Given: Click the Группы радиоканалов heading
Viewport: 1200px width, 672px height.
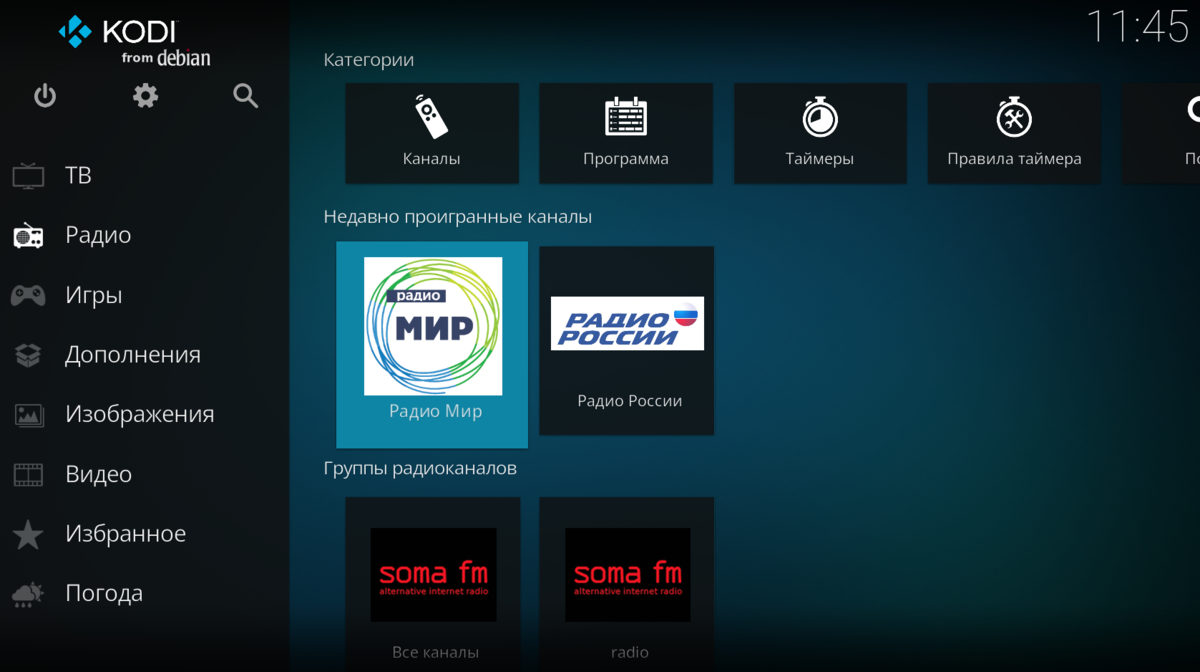Looking at the screenshot, I should click(420, 468).
